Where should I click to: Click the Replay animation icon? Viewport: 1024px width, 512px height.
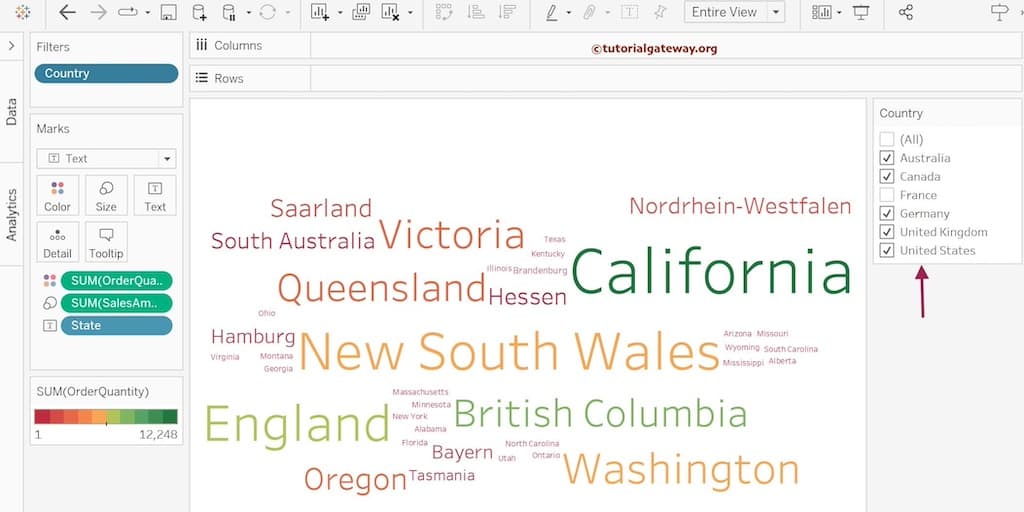(x=127, y=12)
